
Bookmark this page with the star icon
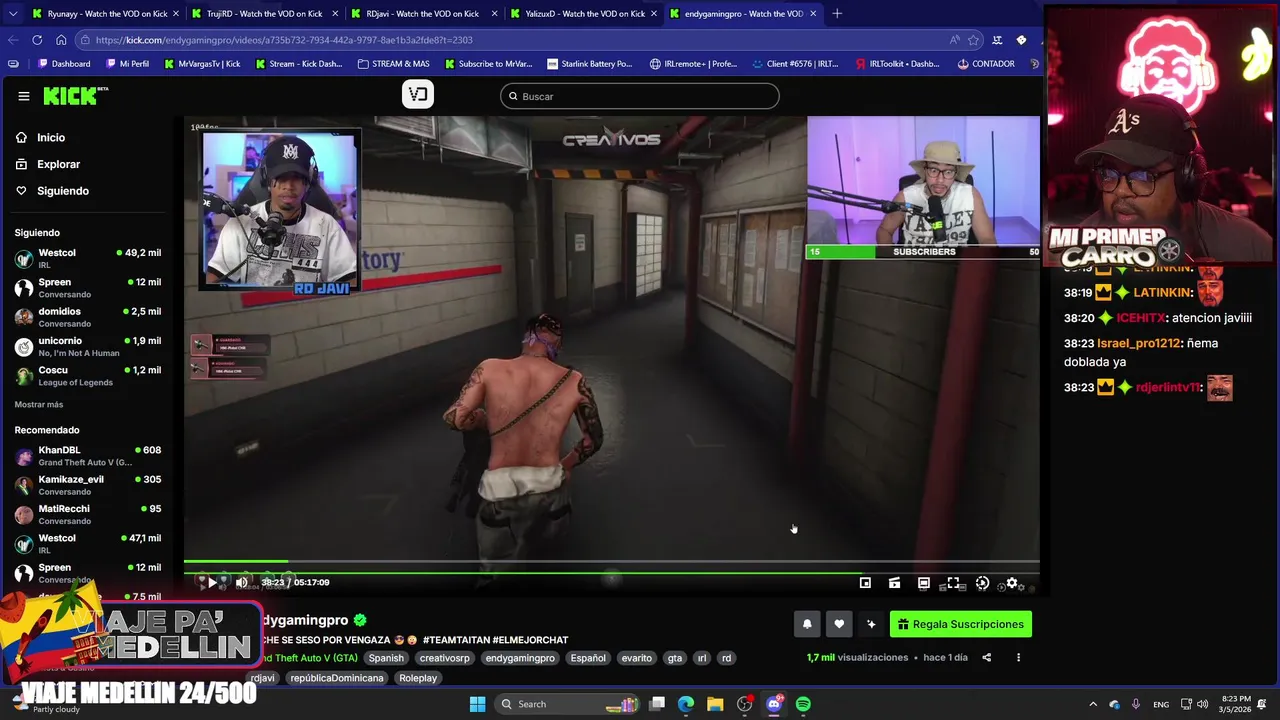click(x=974, y=40)
